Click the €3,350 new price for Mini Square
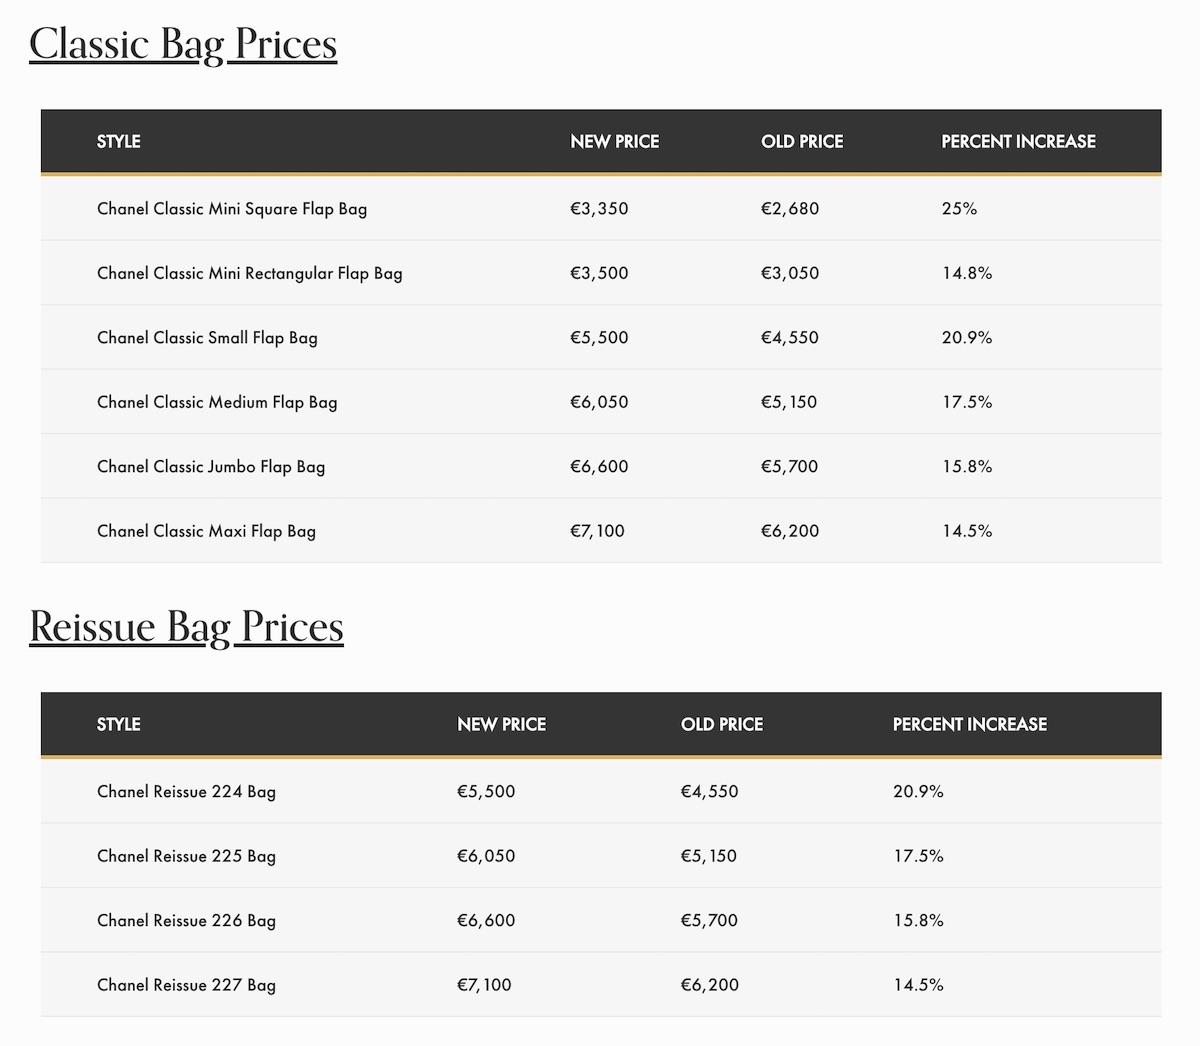 point(599,209)
